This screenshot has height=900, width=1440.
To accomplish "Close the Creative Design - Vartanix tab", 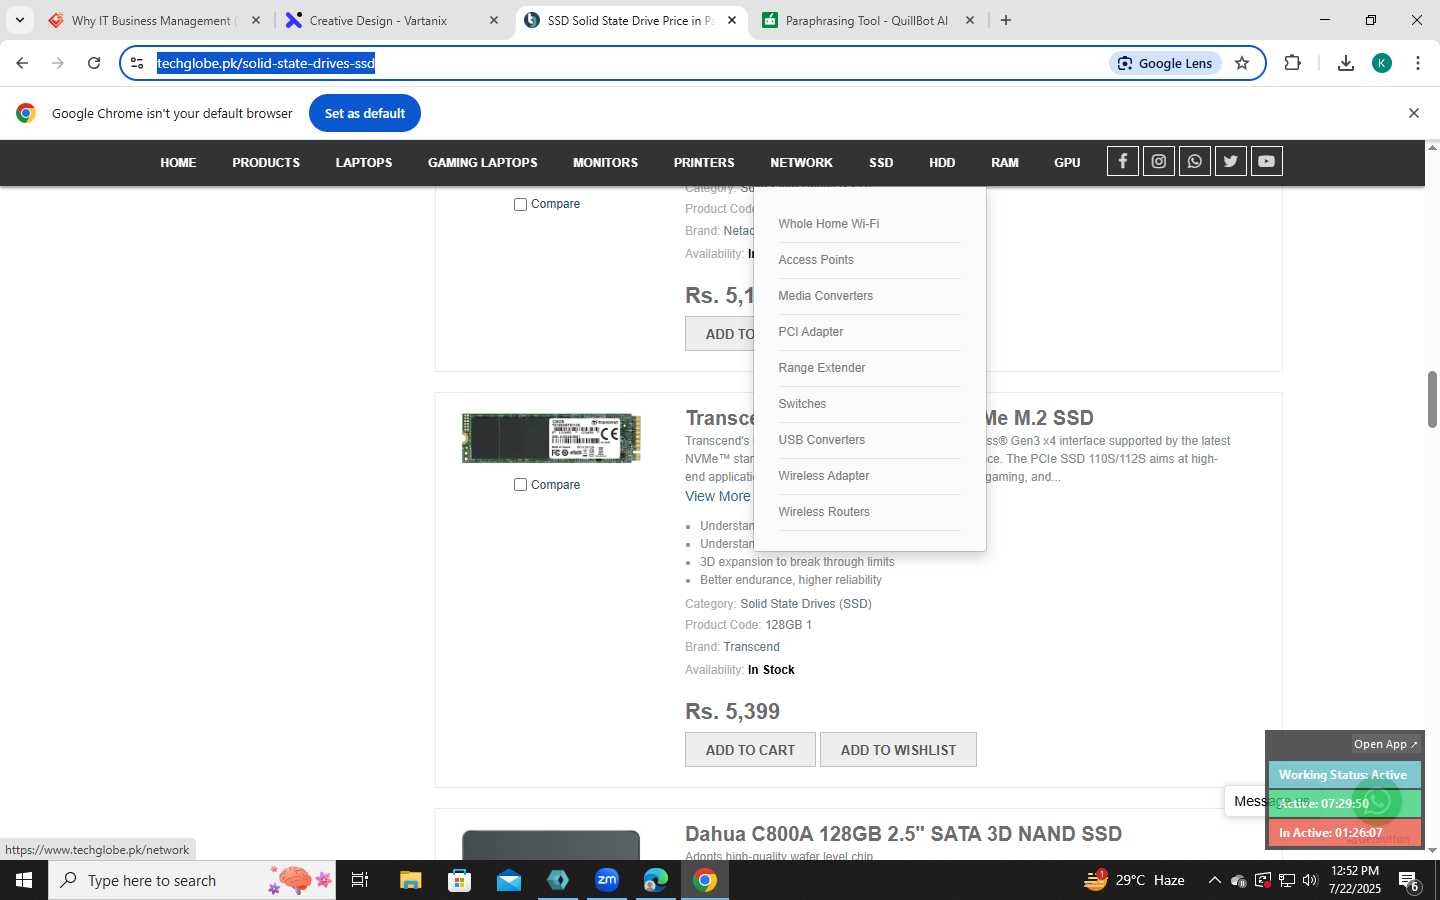I will point(493,20).
